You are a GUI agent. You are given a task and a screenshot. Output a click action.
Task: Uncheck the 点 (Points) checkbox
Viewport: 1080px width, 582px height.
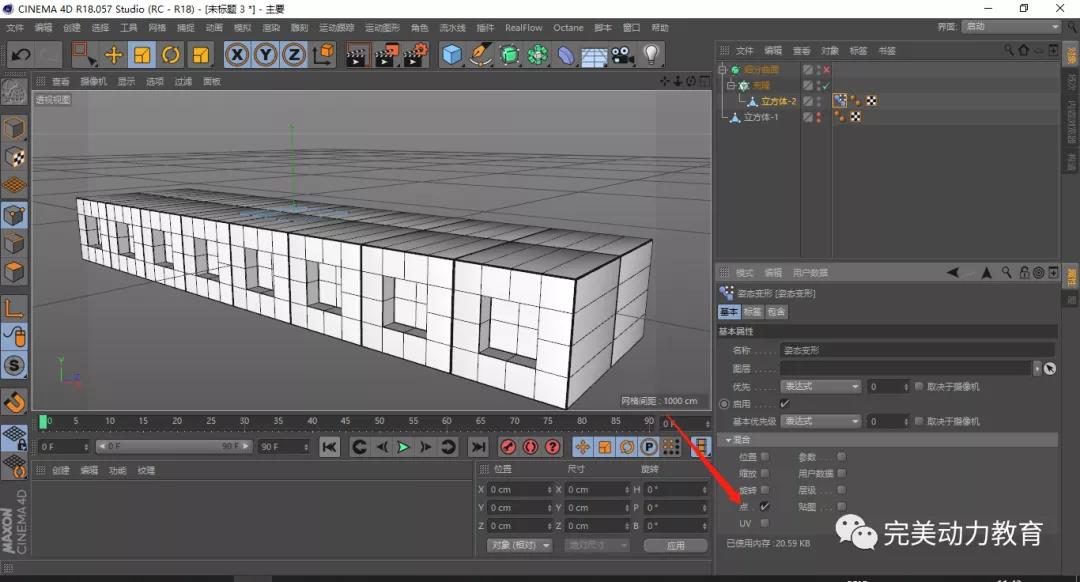(765, 507)
